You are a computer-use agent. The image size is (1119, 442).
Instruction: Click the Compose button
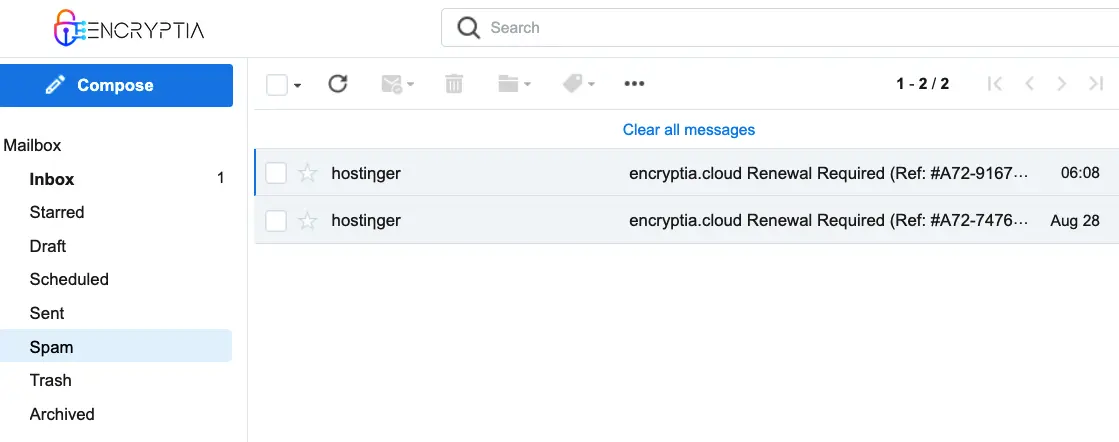(116, 85)
